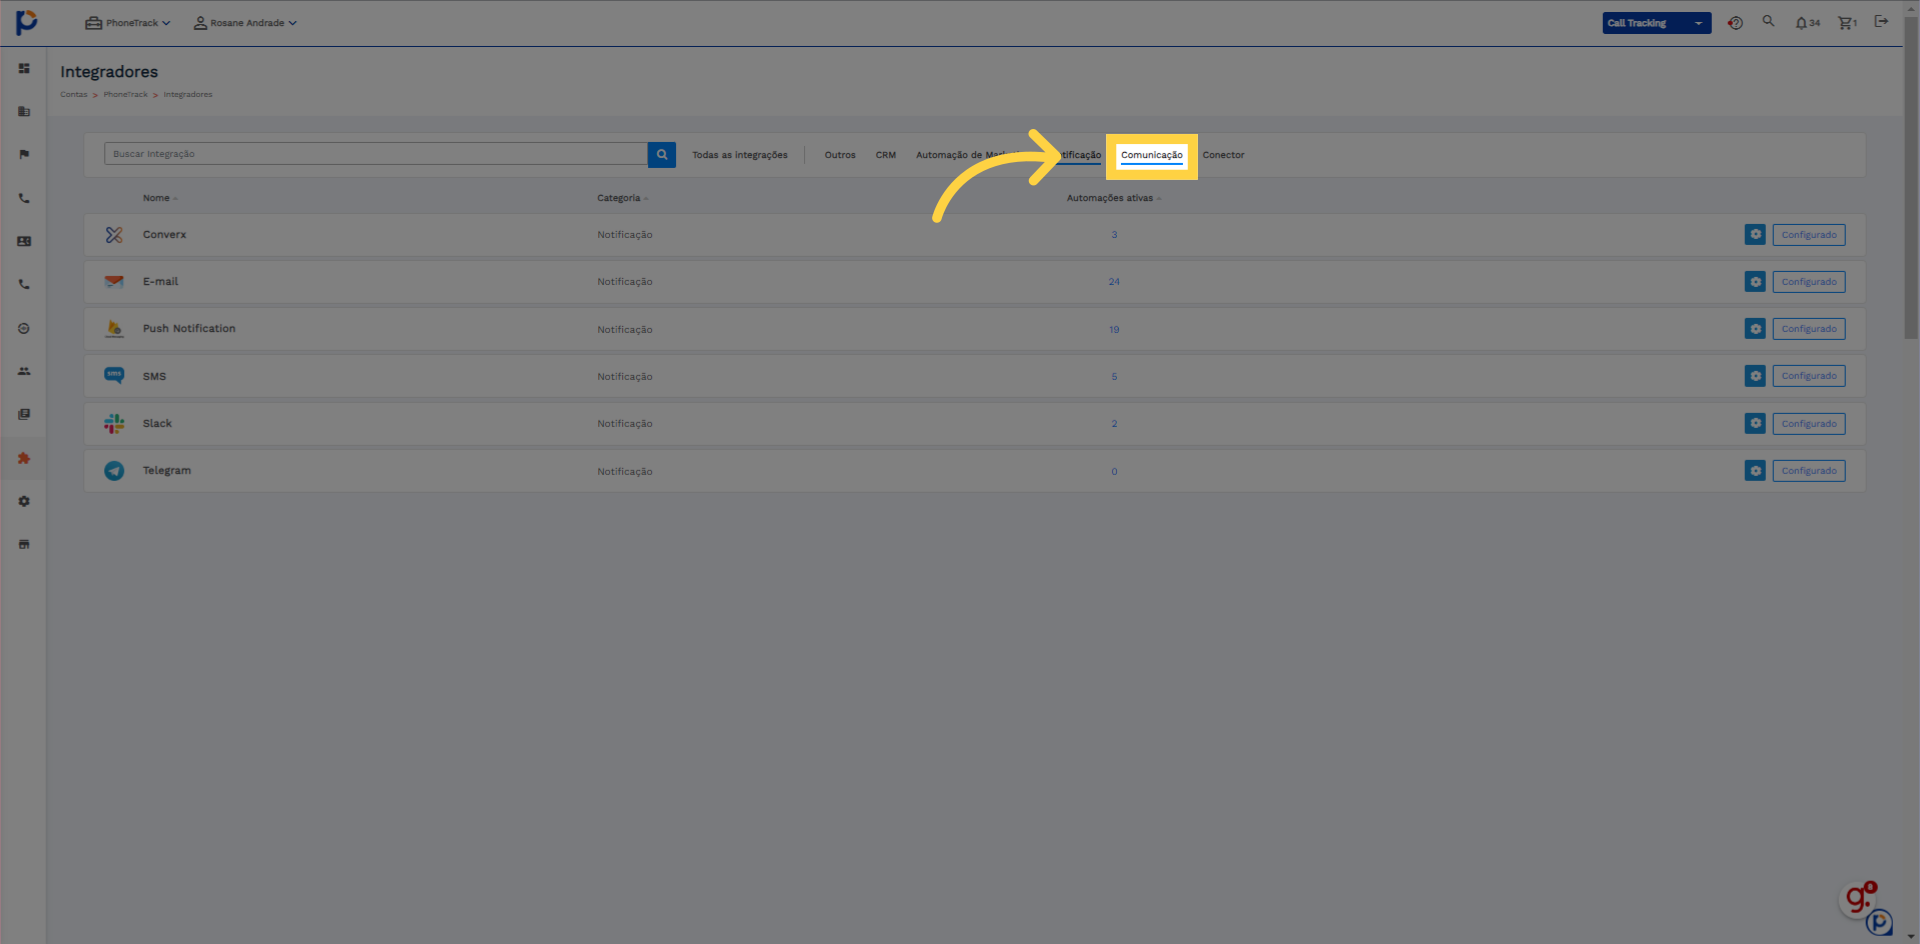Click the Telegram integration name
Viewport: 1920px width, 944px height.
(x=166, y=470)
